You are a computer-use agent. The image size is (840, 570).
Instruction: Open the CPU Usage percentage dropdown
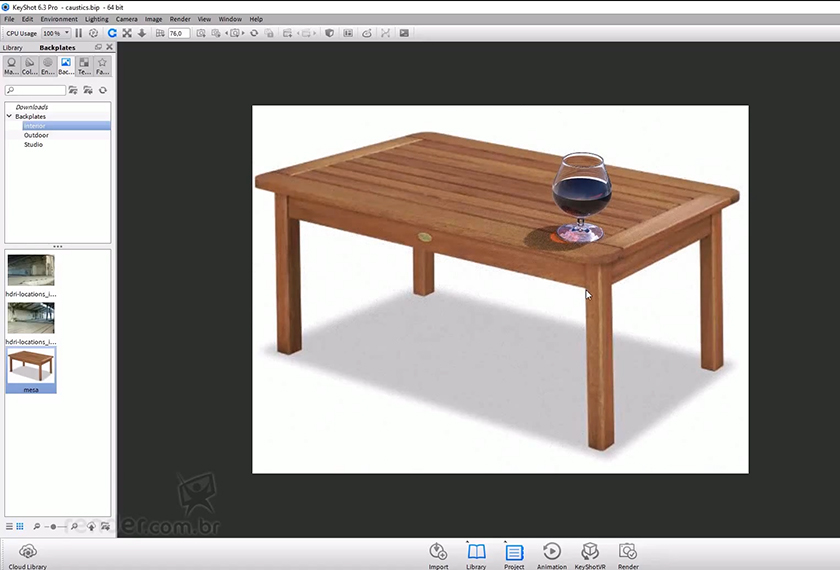coord(55,33)
